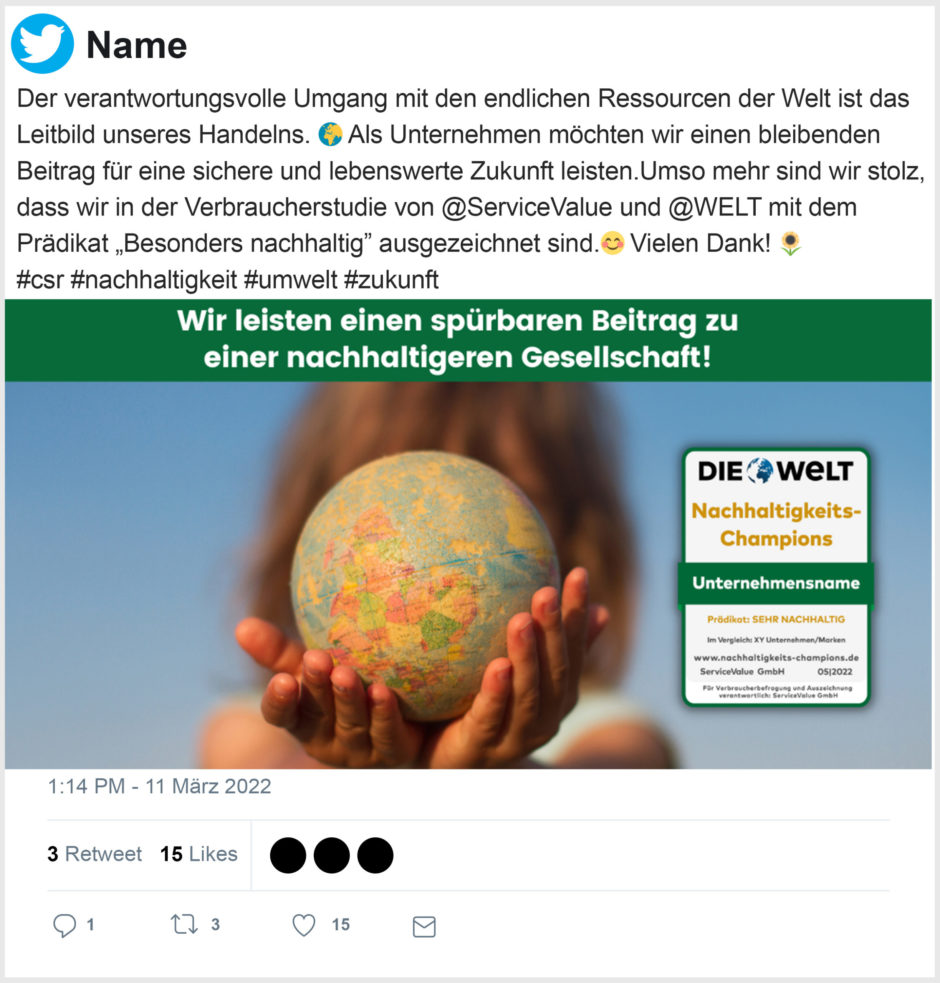The width and height of the screenshot is (940, 983).
Task: Open the #umwelt hashtag
Action: coord(290,280)
